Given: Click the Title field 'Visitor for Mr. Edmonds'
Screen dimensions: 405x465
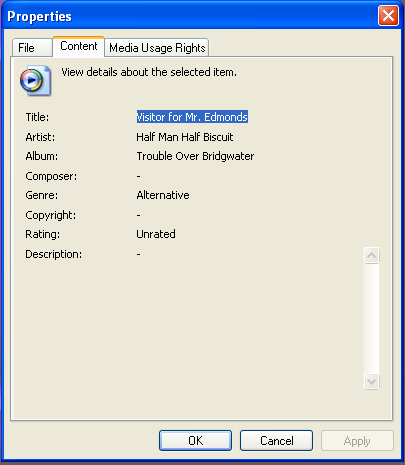Looking at the screenshot, I should point(192,117).
